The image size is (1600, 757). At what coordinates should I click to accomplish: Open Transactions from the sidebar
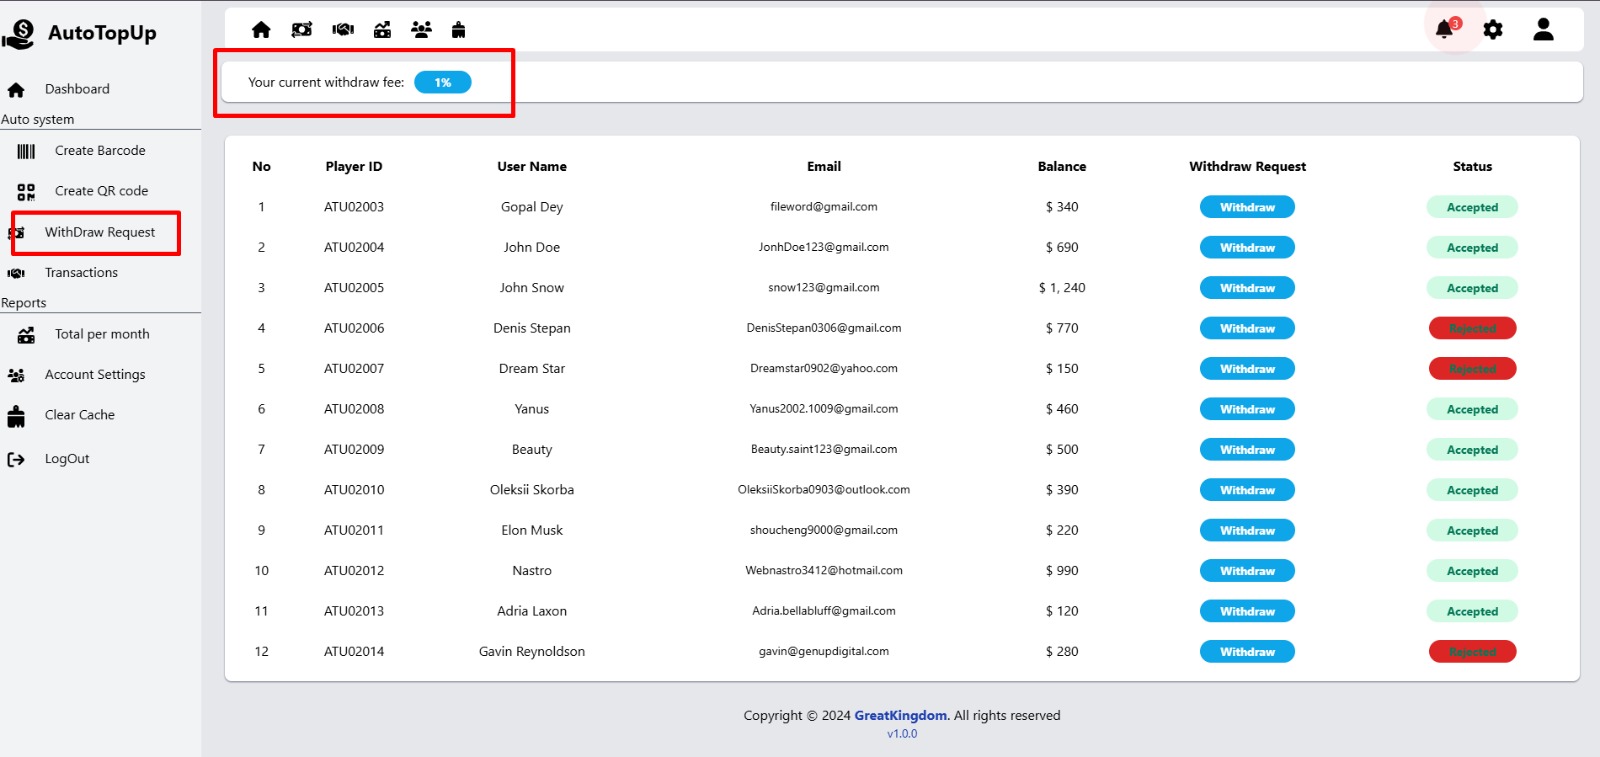click(x=81, y=273)
